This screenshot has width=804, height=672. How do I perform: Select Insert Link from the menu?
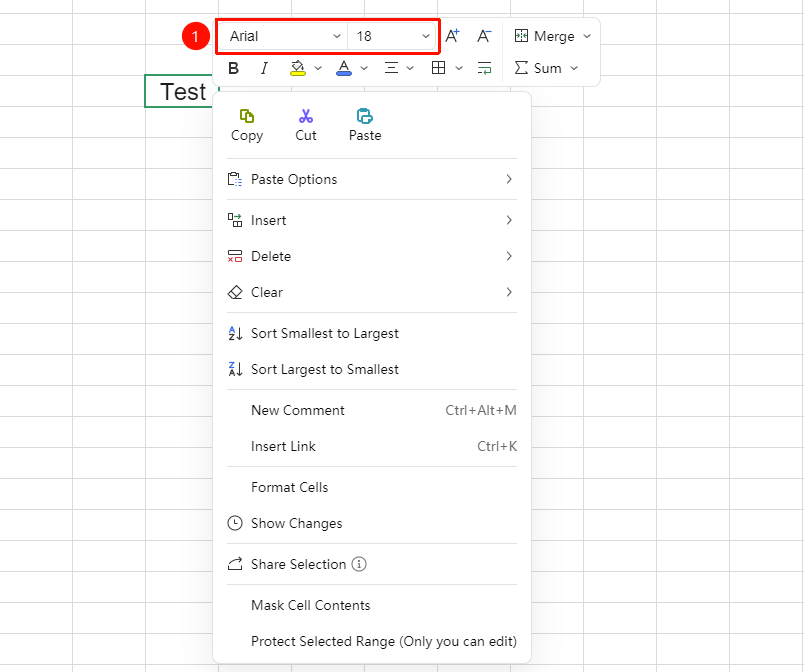(372, 446)
